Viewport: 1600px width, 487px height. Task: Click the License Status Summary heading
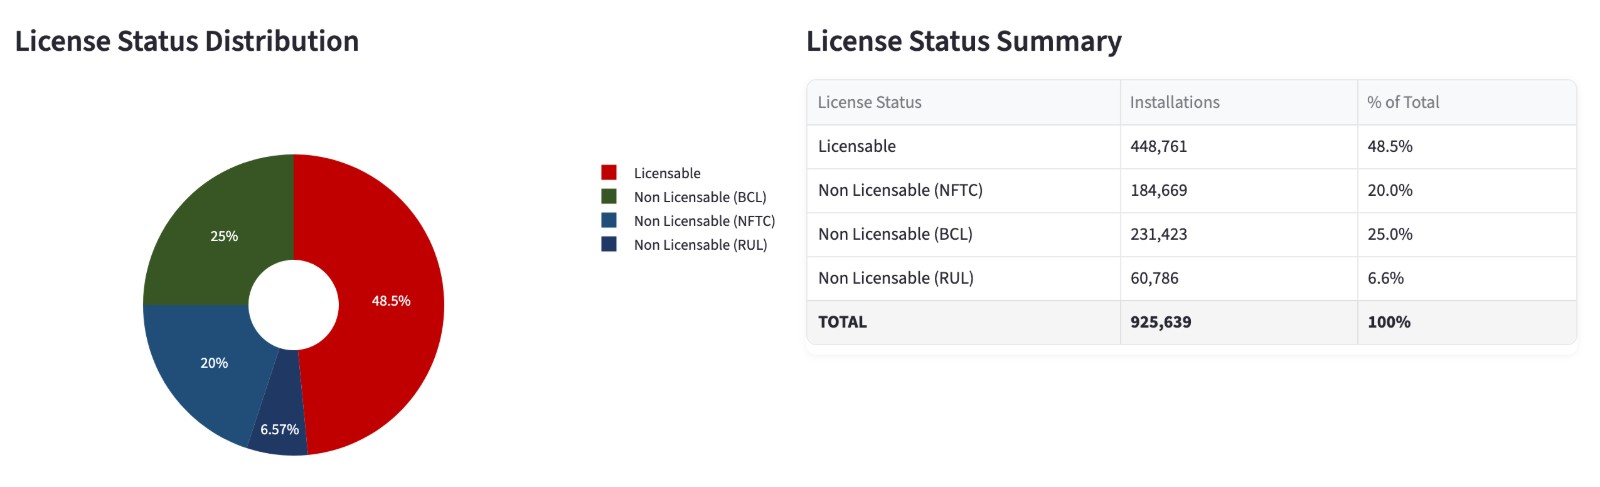[x=964, y=41]
